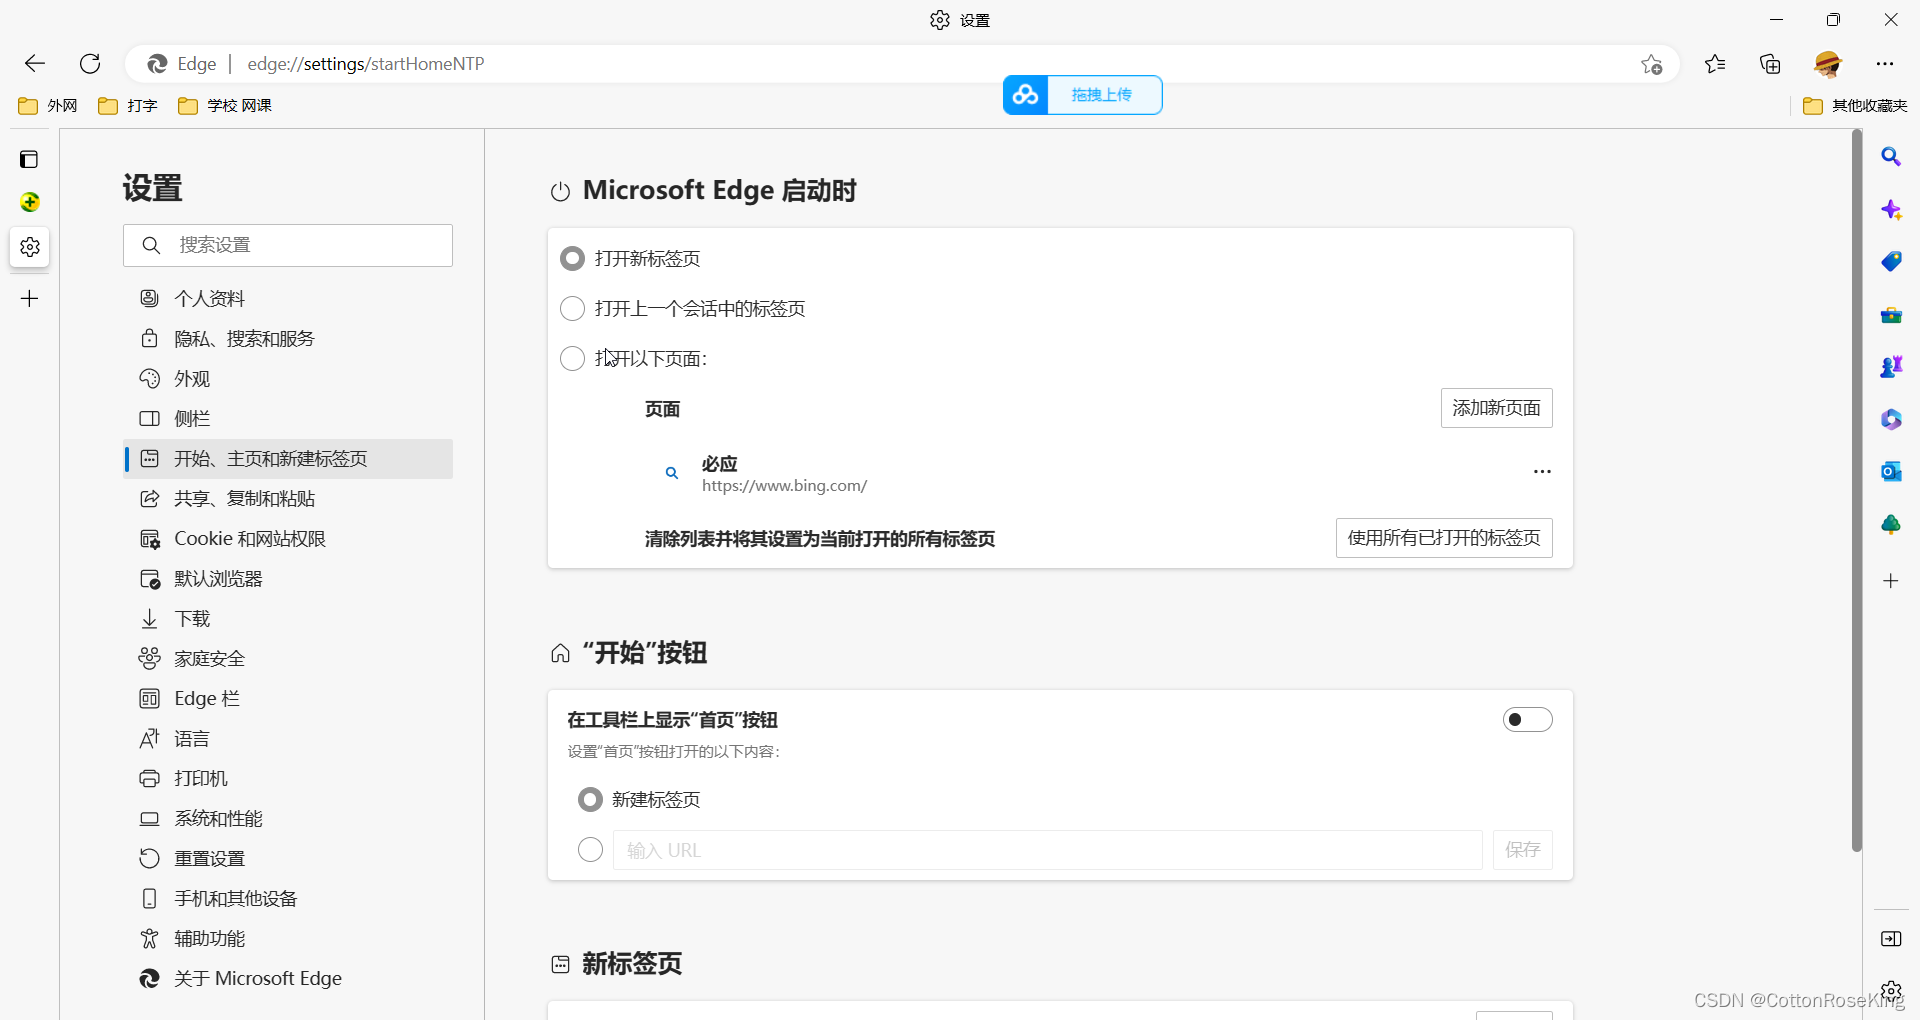Open 下载 settings section
The height and width of the screenshot is (1020, 1920).
(288, 618)
